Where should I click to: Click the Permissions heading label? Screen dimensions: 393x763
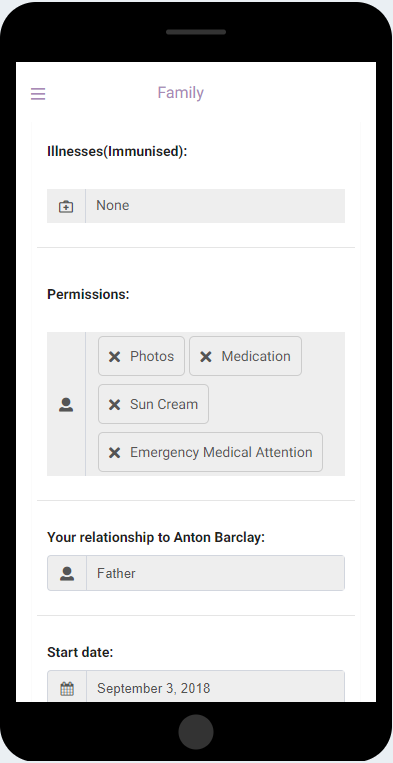click(x=88, y=294)
